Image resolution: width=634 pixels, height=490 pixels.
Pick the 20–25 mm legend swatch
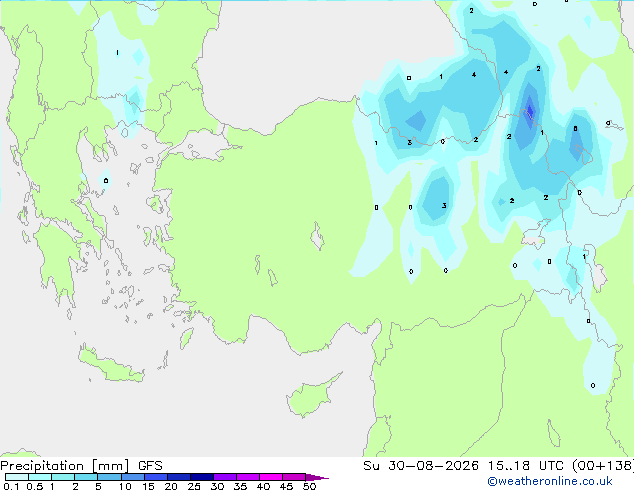[178, 477]
